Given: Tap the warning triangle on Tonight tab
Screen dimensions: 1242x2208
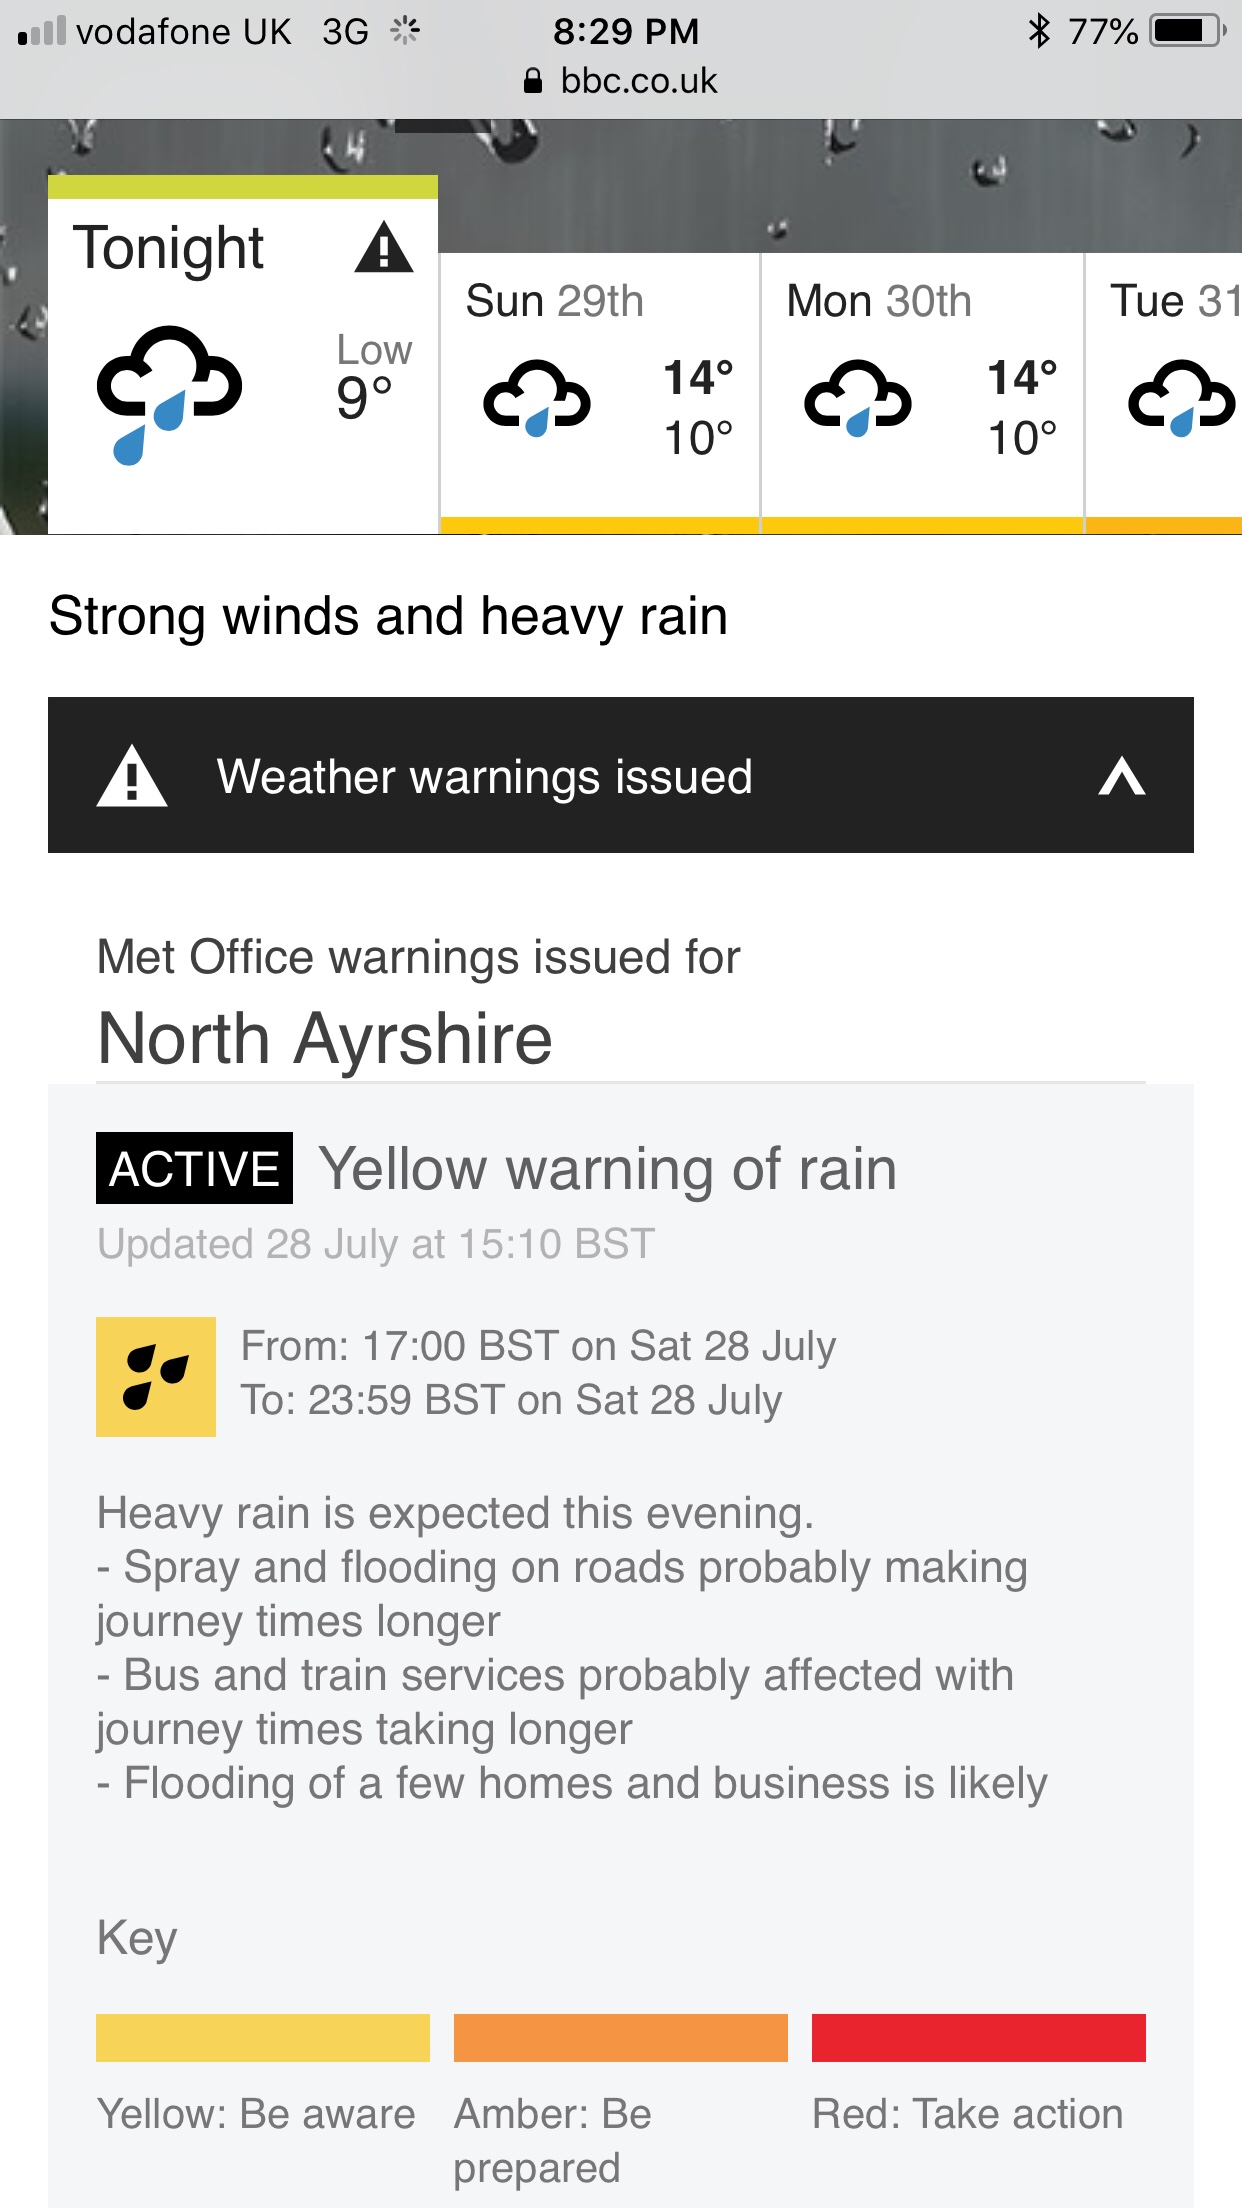Looking at the screenshot, I should (x=383, y=248).
